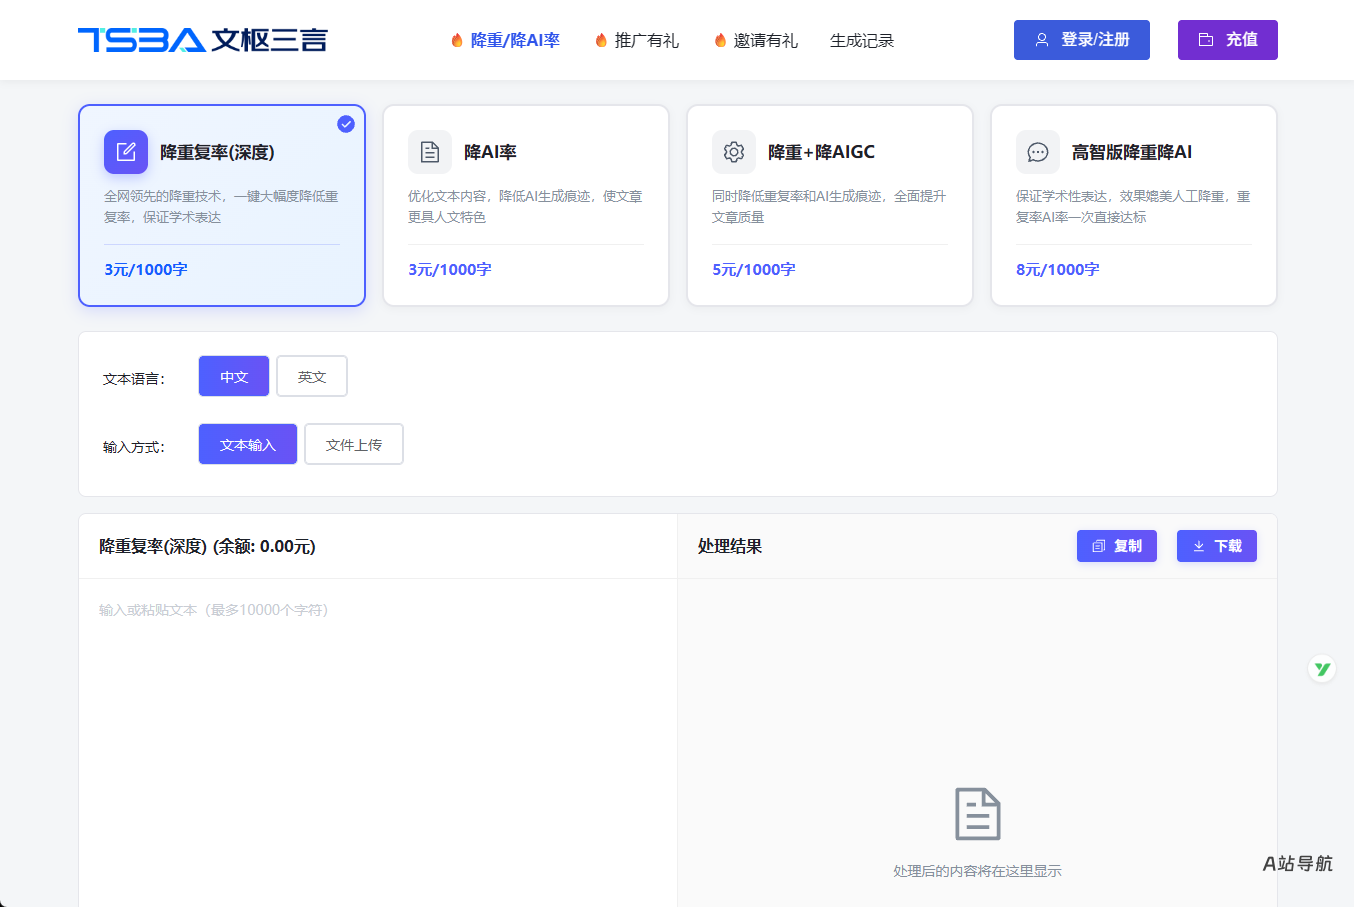
Task: Click the 登录/注册 button
Action: [1082, 40]
